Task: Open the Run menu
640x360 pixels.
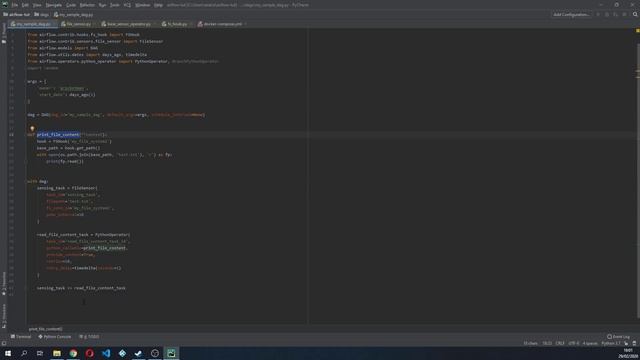Action: coord(102,5)
